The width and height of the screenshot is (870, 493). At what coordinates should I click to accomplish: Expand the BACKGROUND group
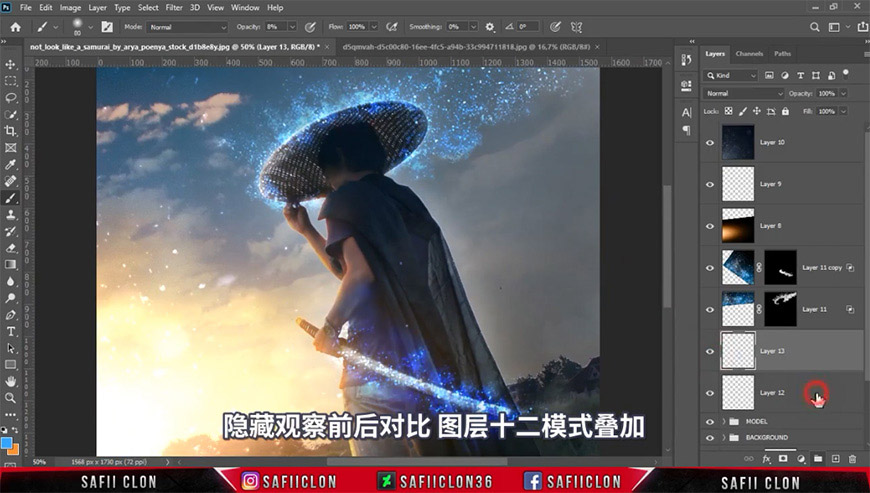pyautogui.click(x=724, y=438)
